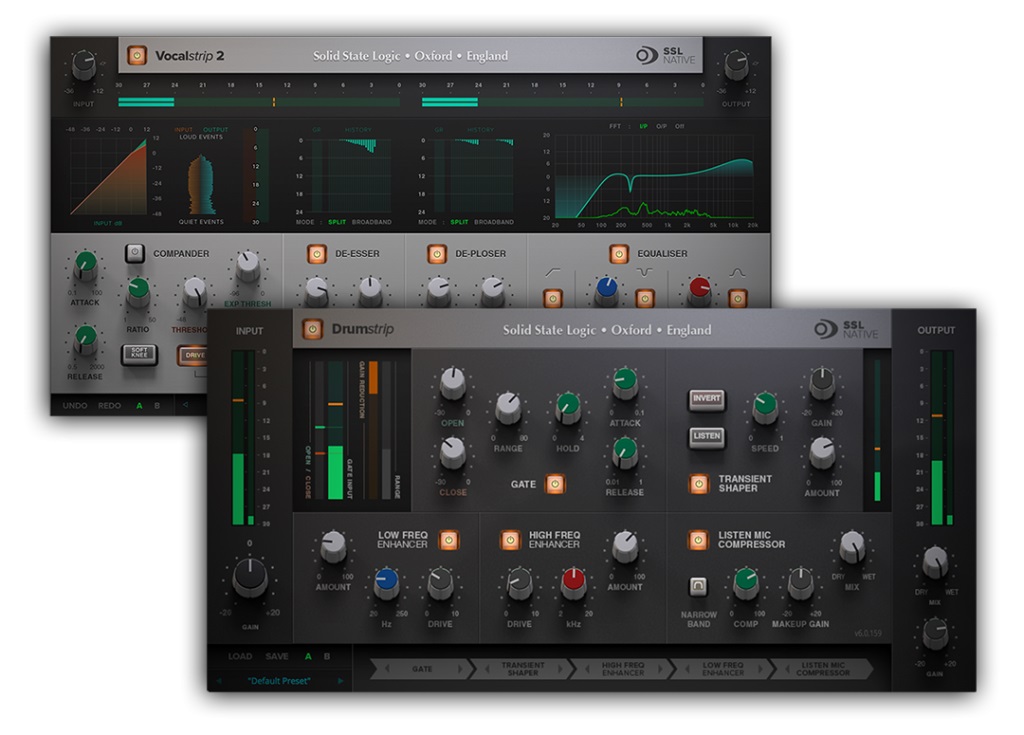The image size is (1024, 735).
Task: Move Gate block right in processing order
Action: (x=460, y=669)
